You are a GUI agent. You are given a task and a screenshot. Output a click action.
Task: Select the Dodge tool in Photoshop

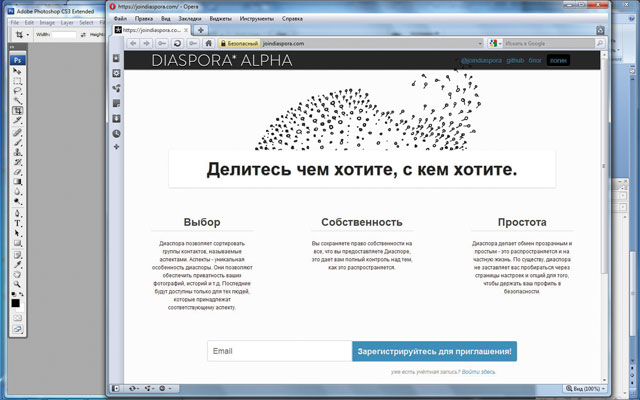pos(17,201)
